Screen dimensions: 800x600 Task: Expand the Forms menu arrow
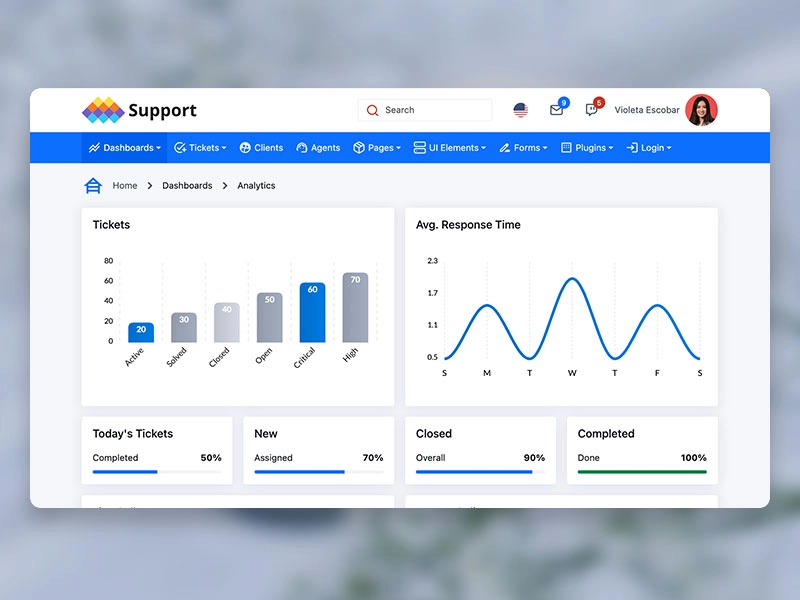tap(545, 148)
